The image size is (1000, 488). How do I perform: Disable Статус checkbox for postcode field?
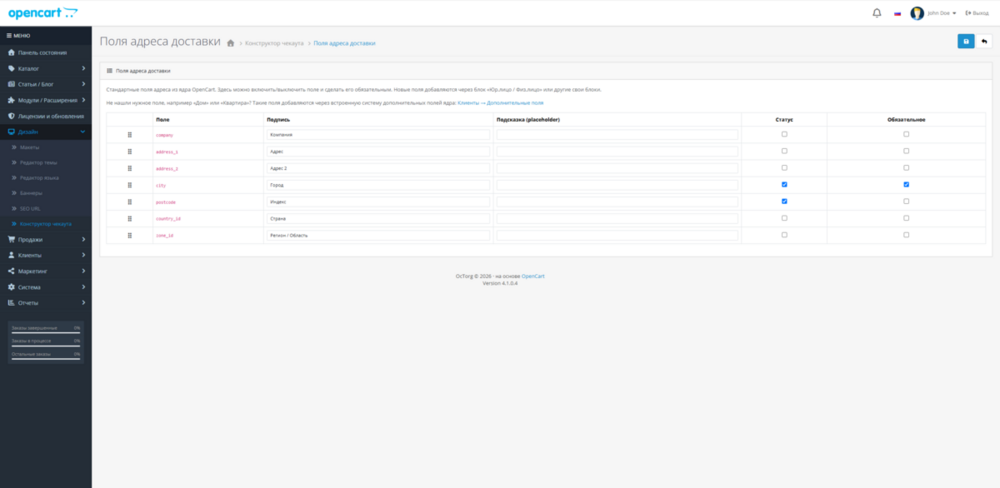click(x=784, y=201)
